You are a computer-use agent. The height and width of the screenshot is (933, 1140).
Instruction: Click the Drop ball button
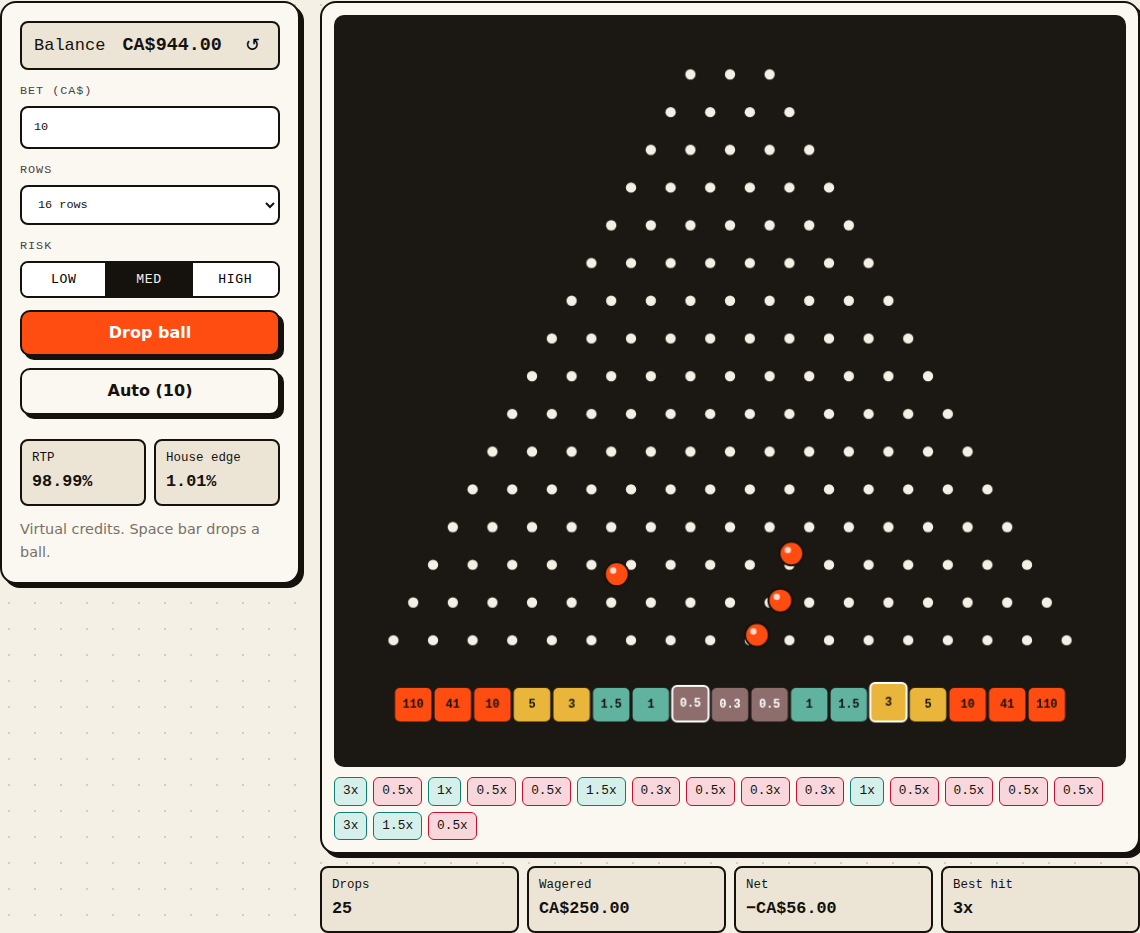click(x=150, y=332)
